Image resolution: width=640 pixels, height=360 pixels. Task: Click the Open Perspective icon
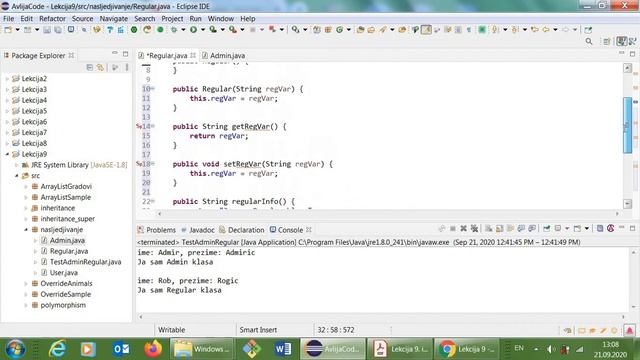[607, 41]
